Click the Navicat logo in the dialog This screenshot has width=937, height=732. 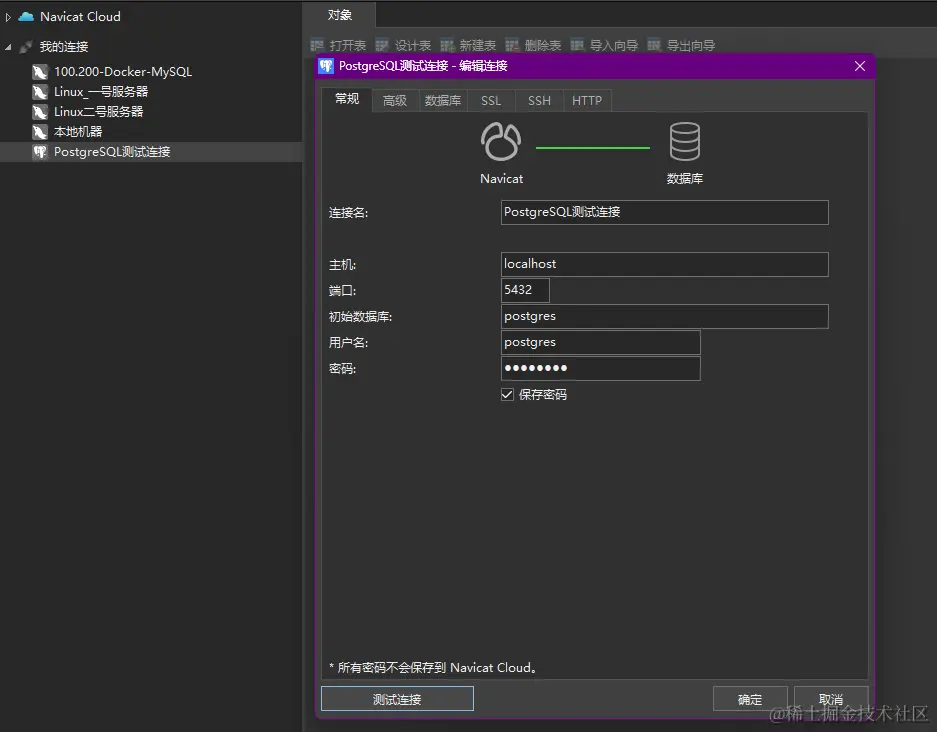(x=501, y=142)
